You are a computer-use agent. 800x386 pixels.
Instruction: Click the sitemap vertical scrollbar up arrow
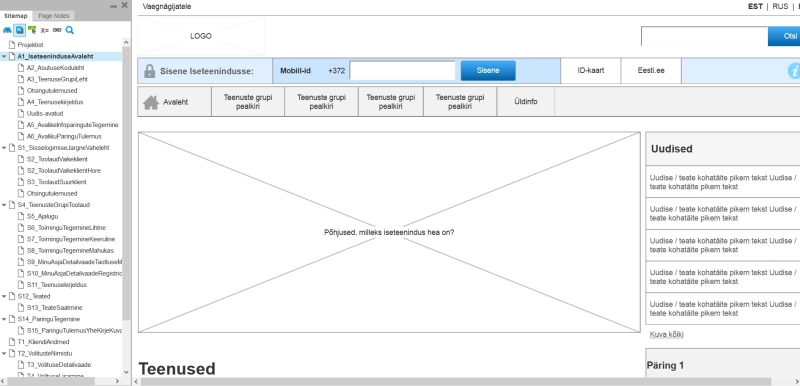126,43
